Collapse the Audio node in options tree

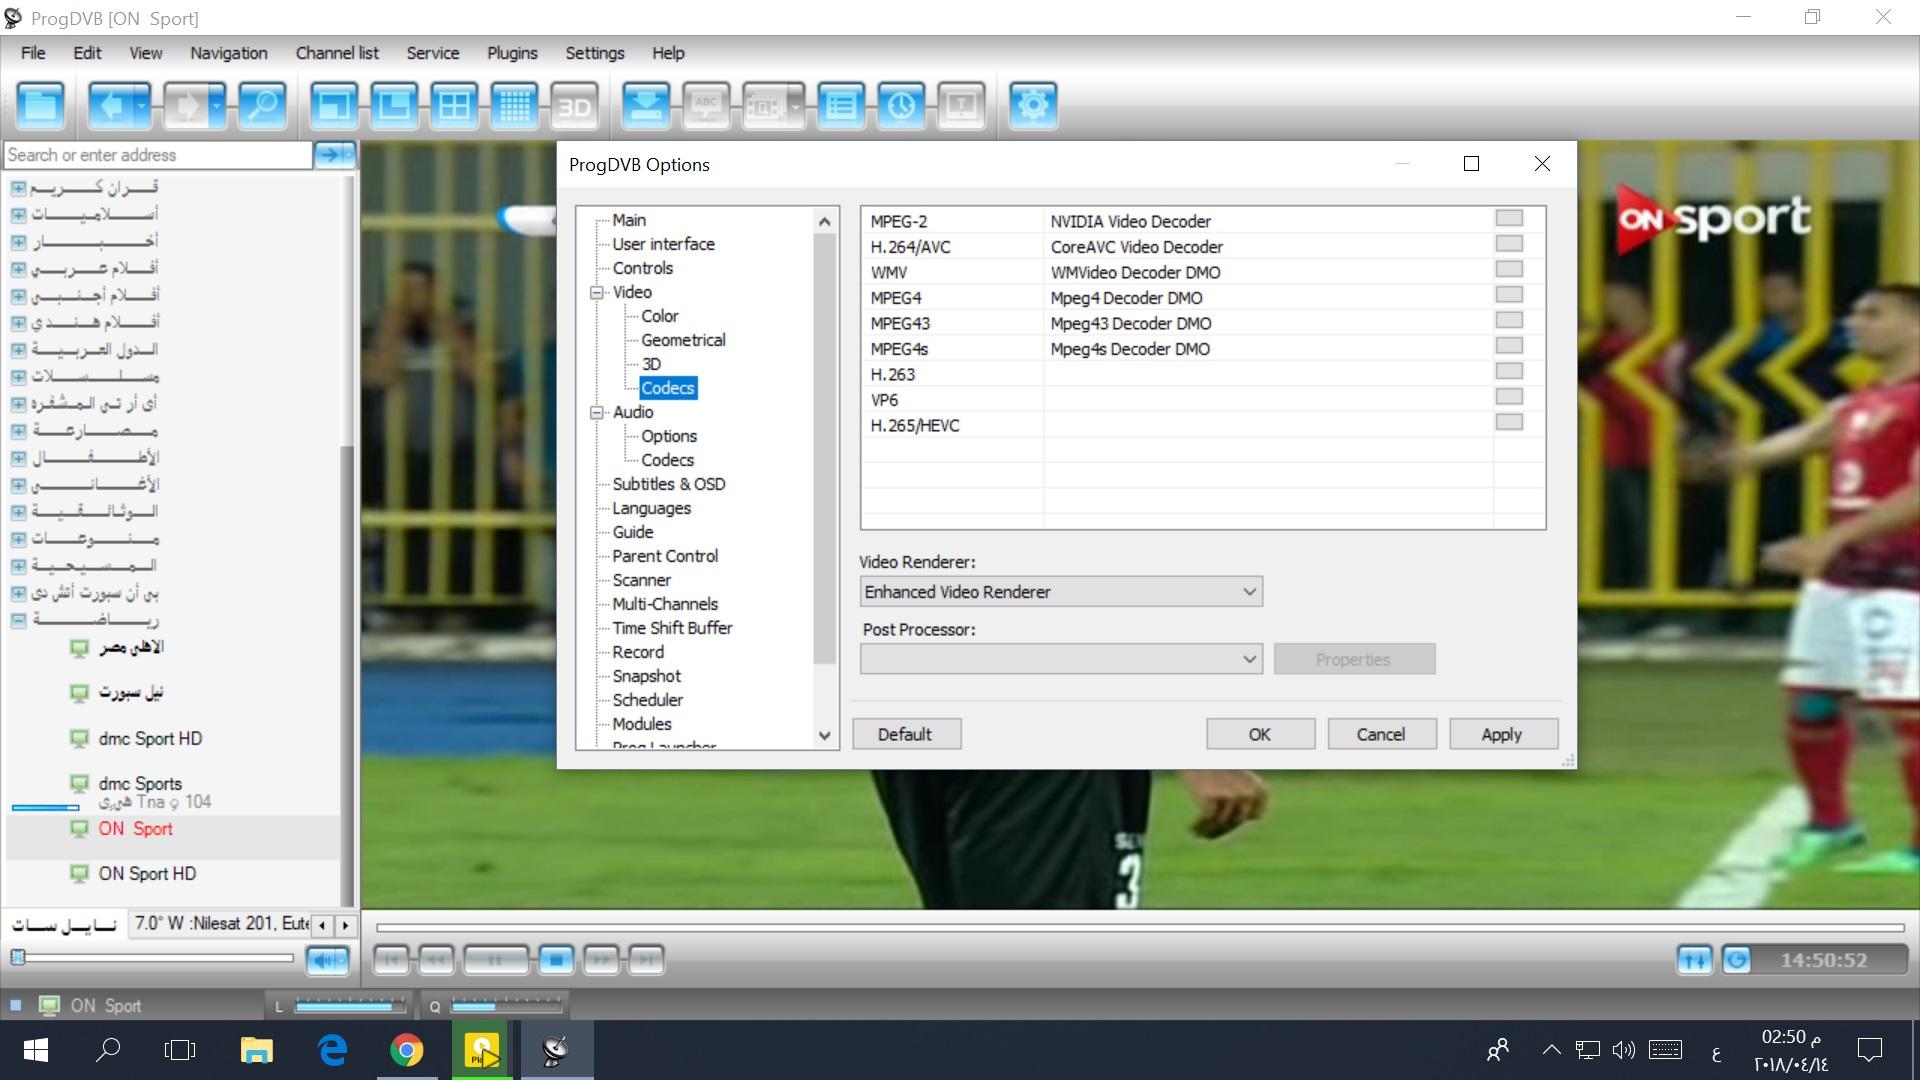[597, 413]
